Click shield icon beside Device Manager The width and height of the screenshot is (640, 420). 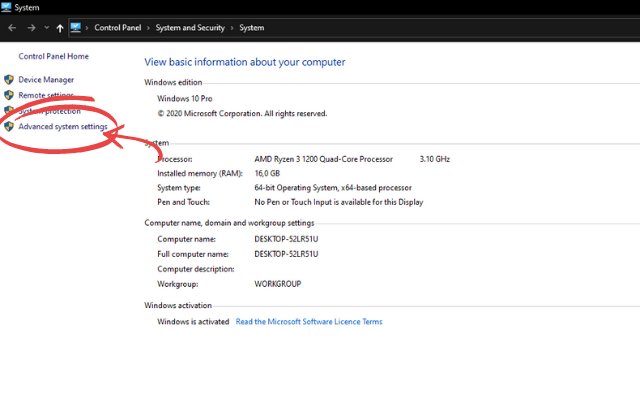tap(9, 79)
